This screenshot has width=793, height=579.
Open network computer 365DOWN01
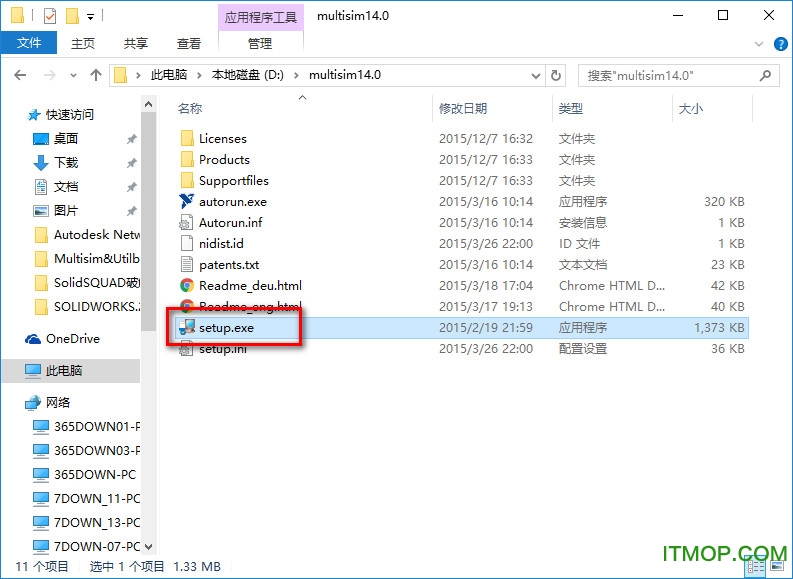86,427
